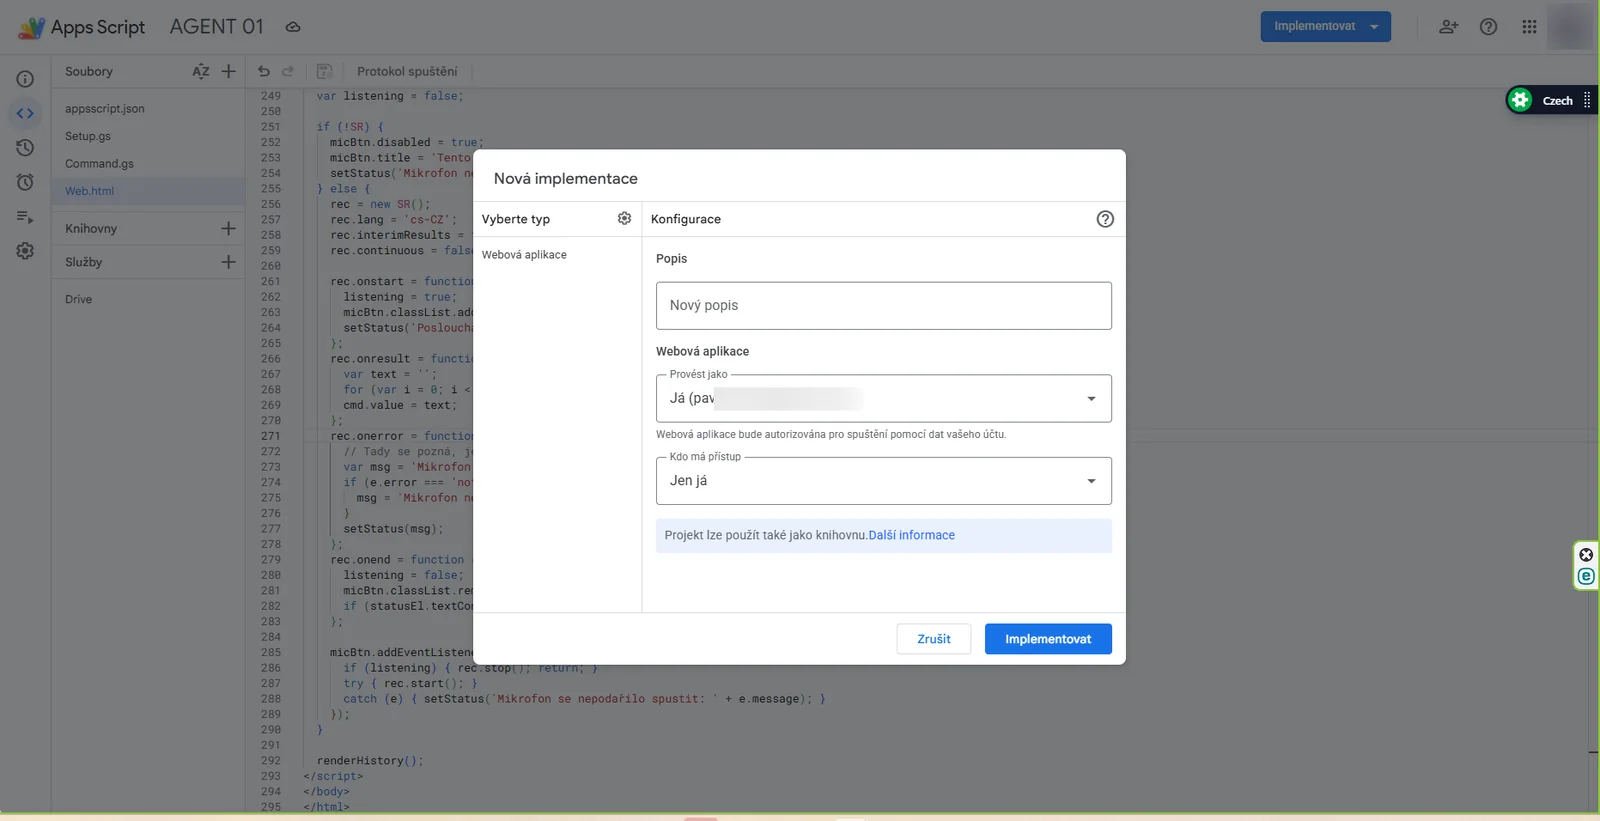
Task: Click the cloud save status icon
Action: click(x=293, y=27)
